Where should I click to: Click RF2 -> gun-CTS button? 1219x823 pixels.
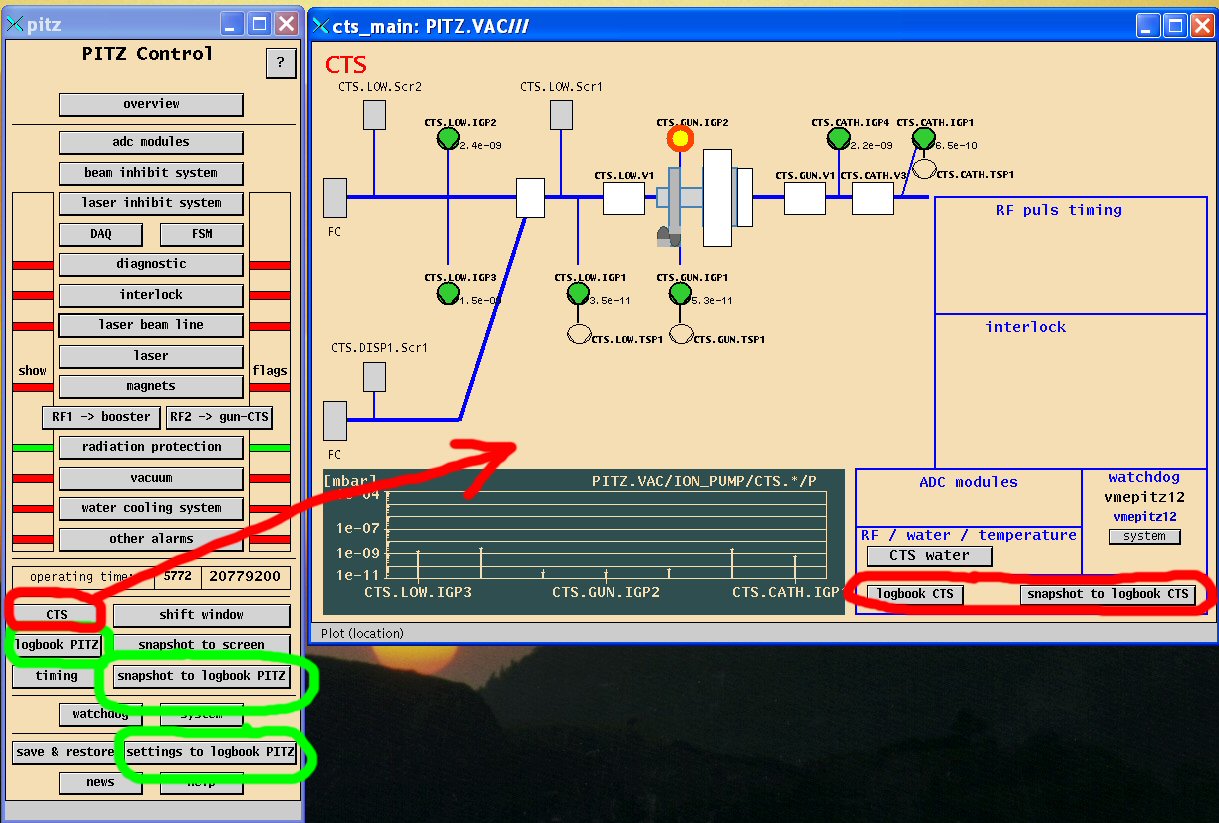[219, 417]
